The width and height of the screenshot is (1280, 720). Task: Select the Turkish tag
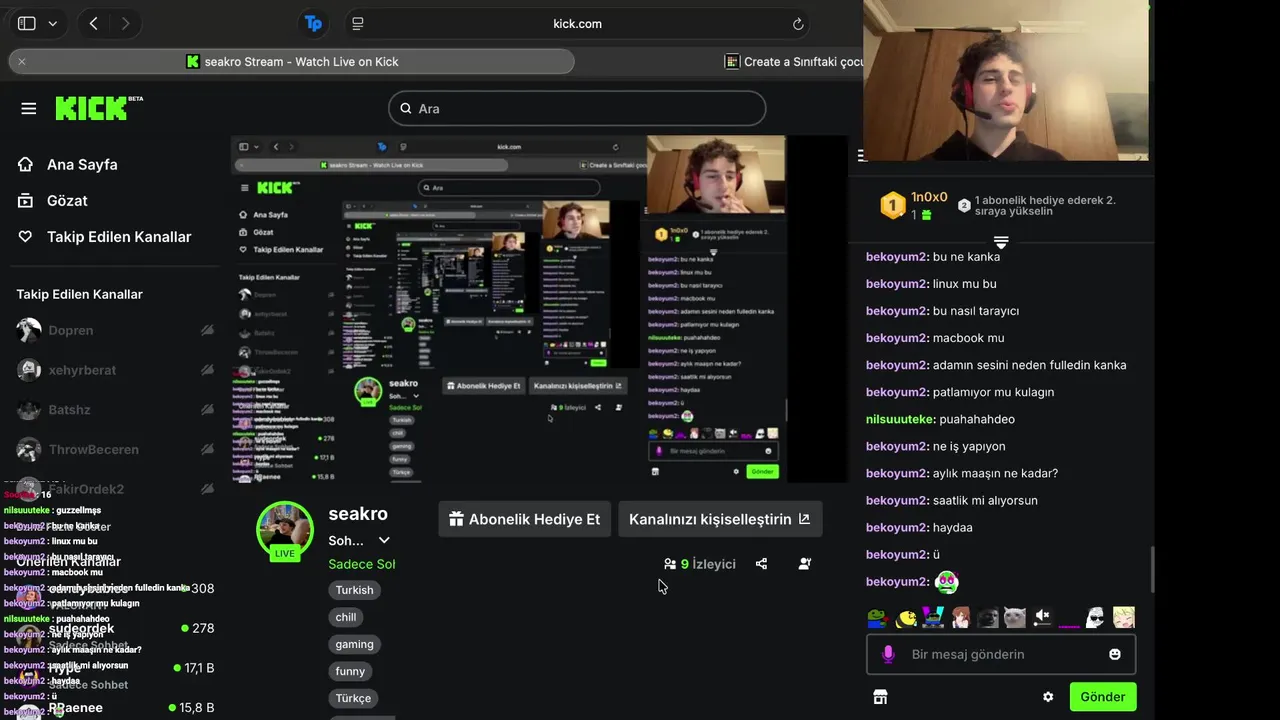point(354,590)
